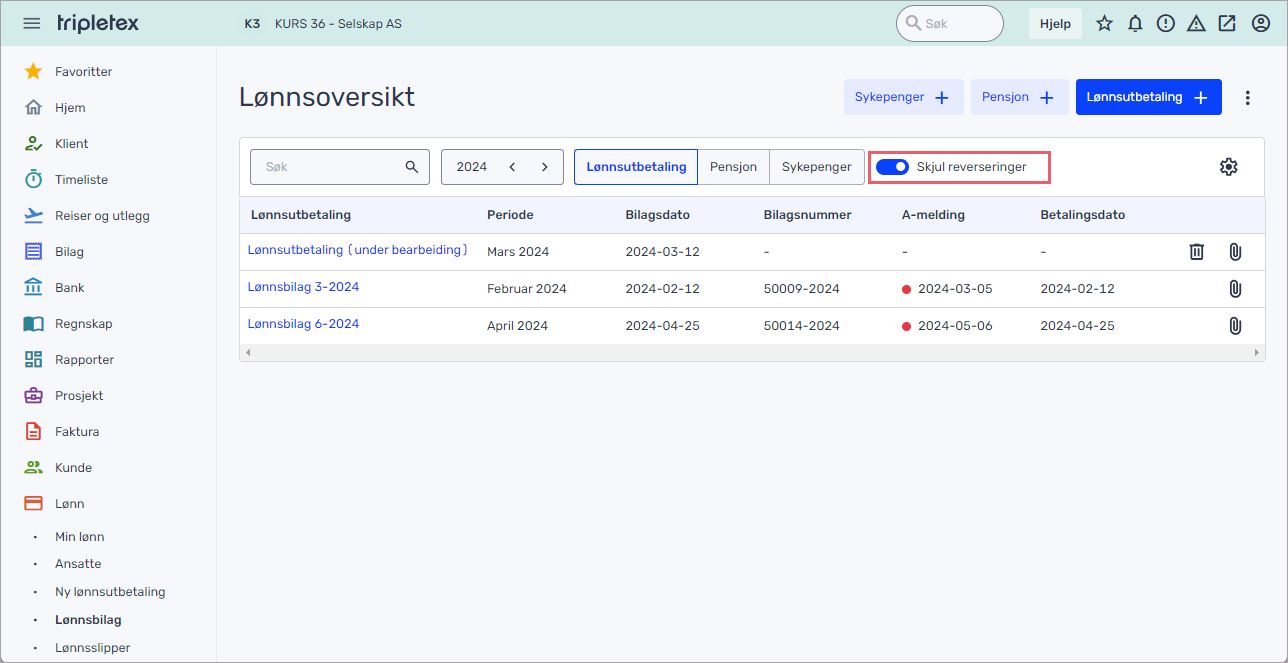Create new Lønnsutbetaling with blue button
Screen dimensions: 1288x663
pyautogui.click(x=1149, y=98)
